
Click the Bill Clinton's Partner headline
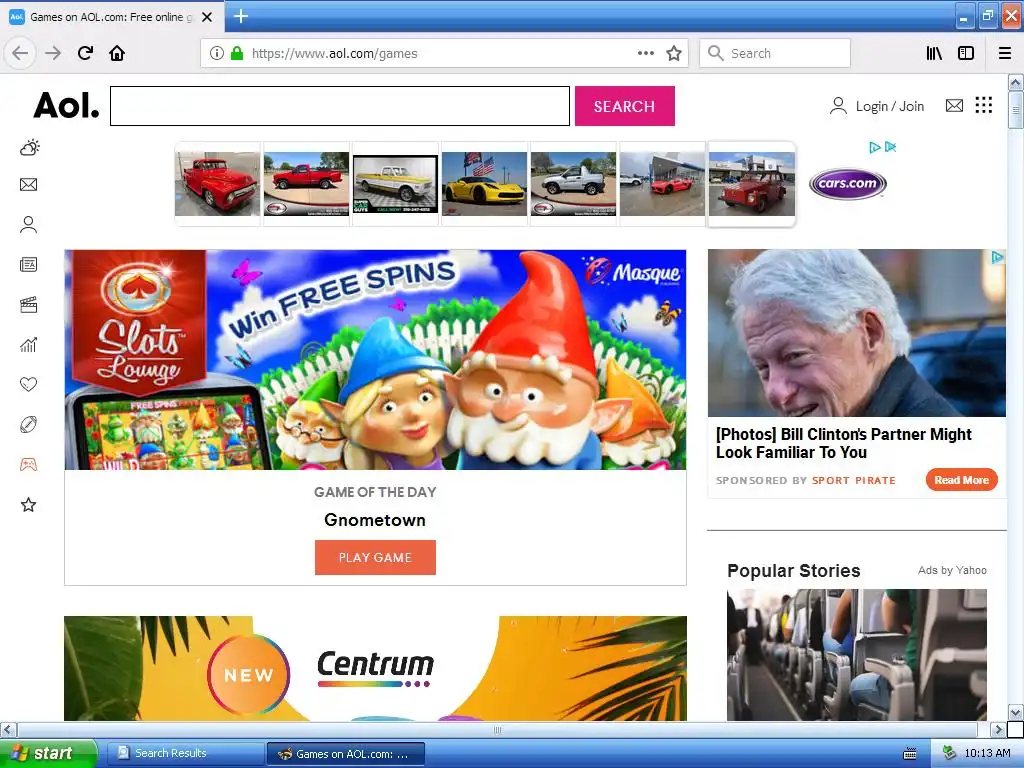844,443
